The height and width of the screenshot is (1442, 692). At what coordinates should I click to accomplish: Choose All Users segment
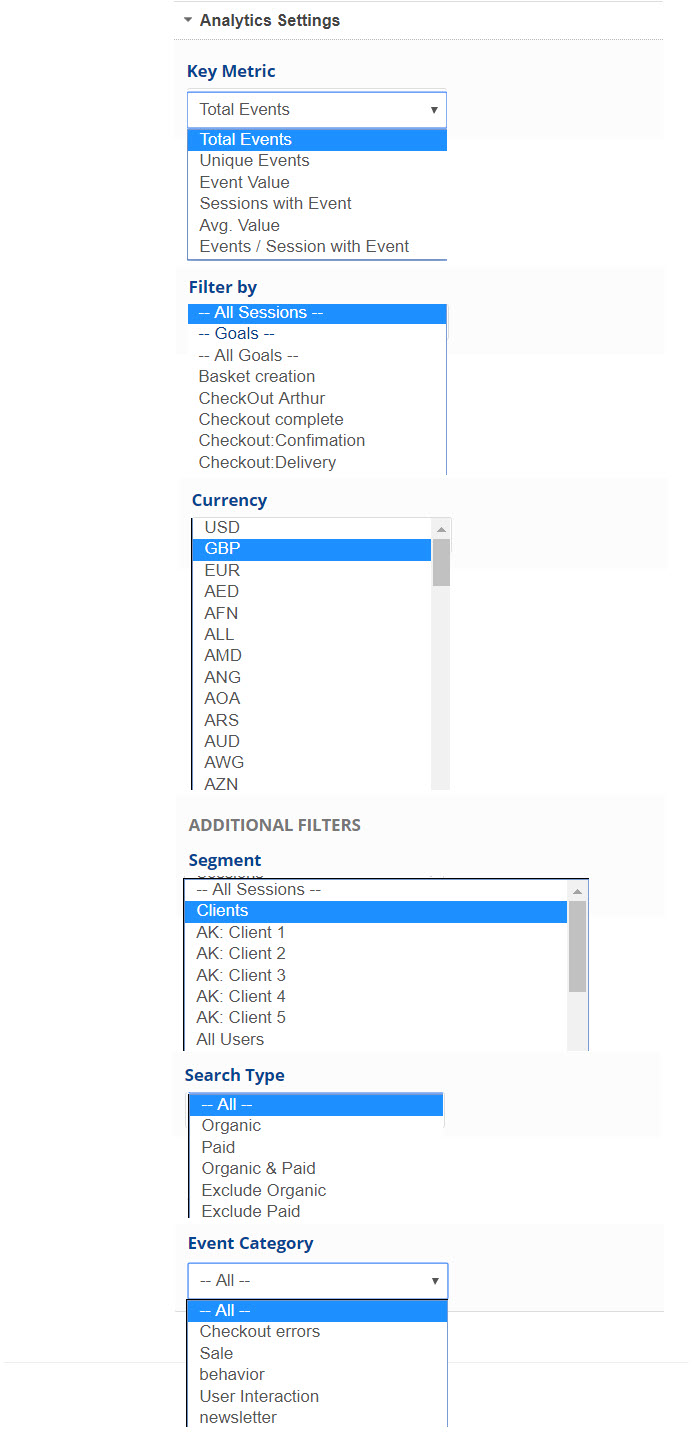pos(230,1039)
